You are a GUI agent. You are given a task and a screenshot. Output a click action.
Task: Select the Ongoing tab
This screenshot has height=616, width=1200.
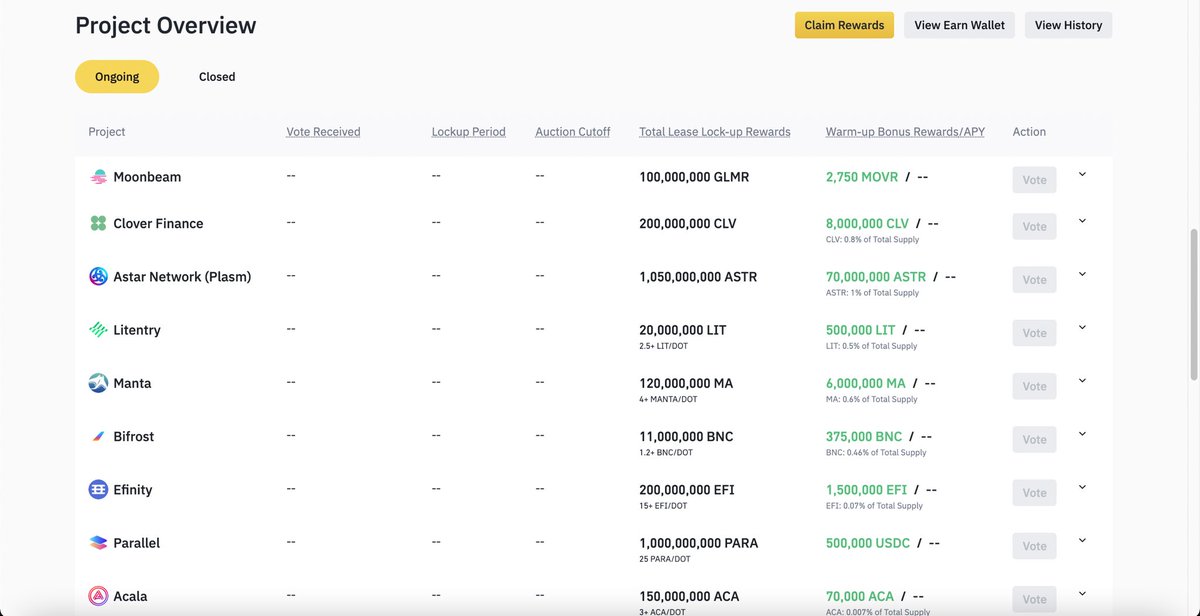(x=117, y=77)
